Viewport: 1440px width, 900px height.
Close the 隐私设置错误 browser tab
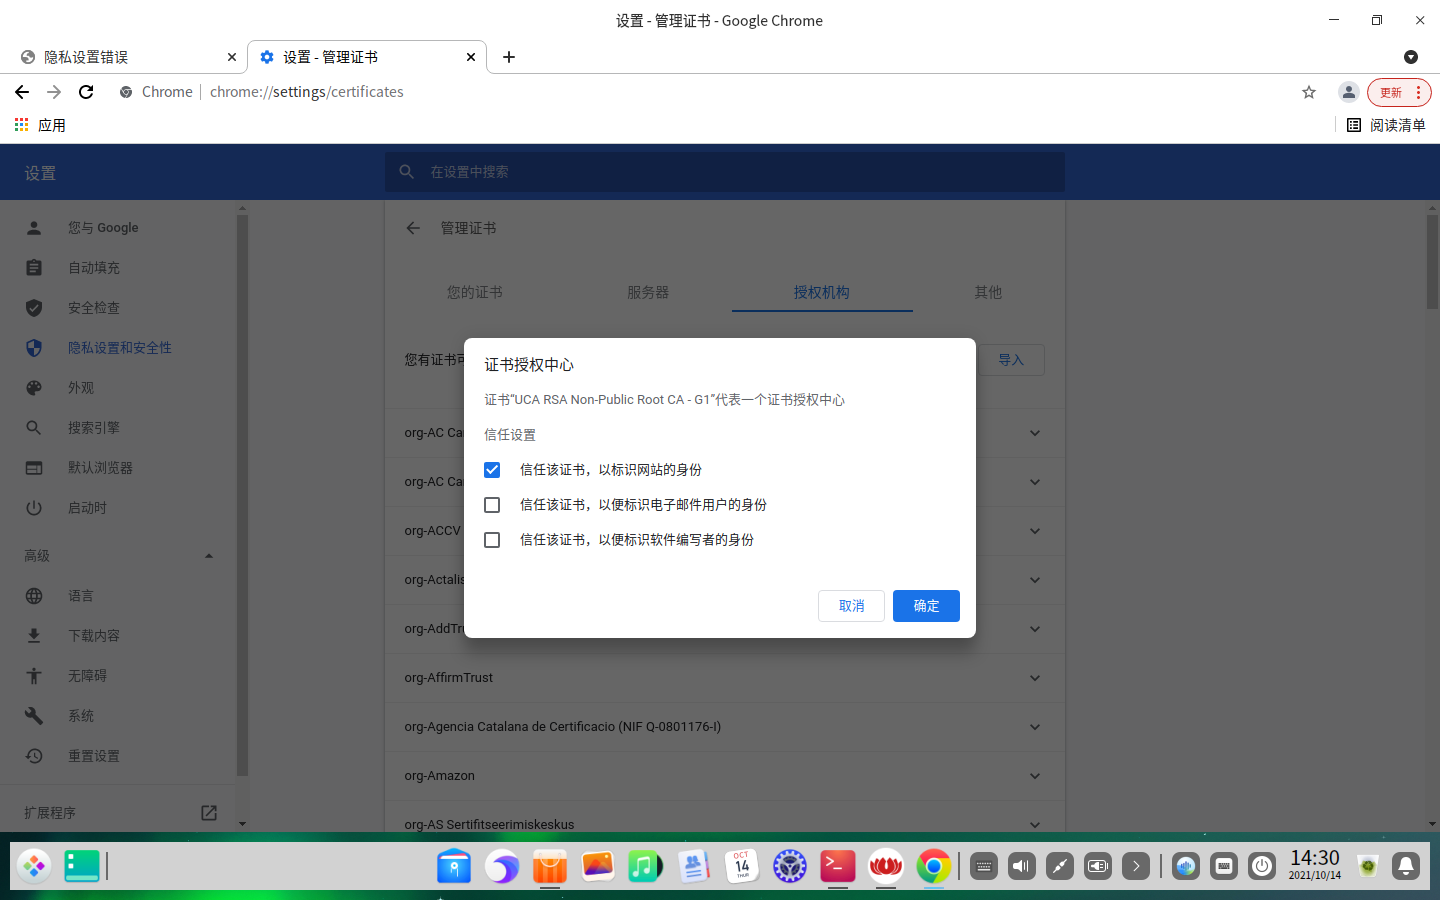[x=232, y=57]
